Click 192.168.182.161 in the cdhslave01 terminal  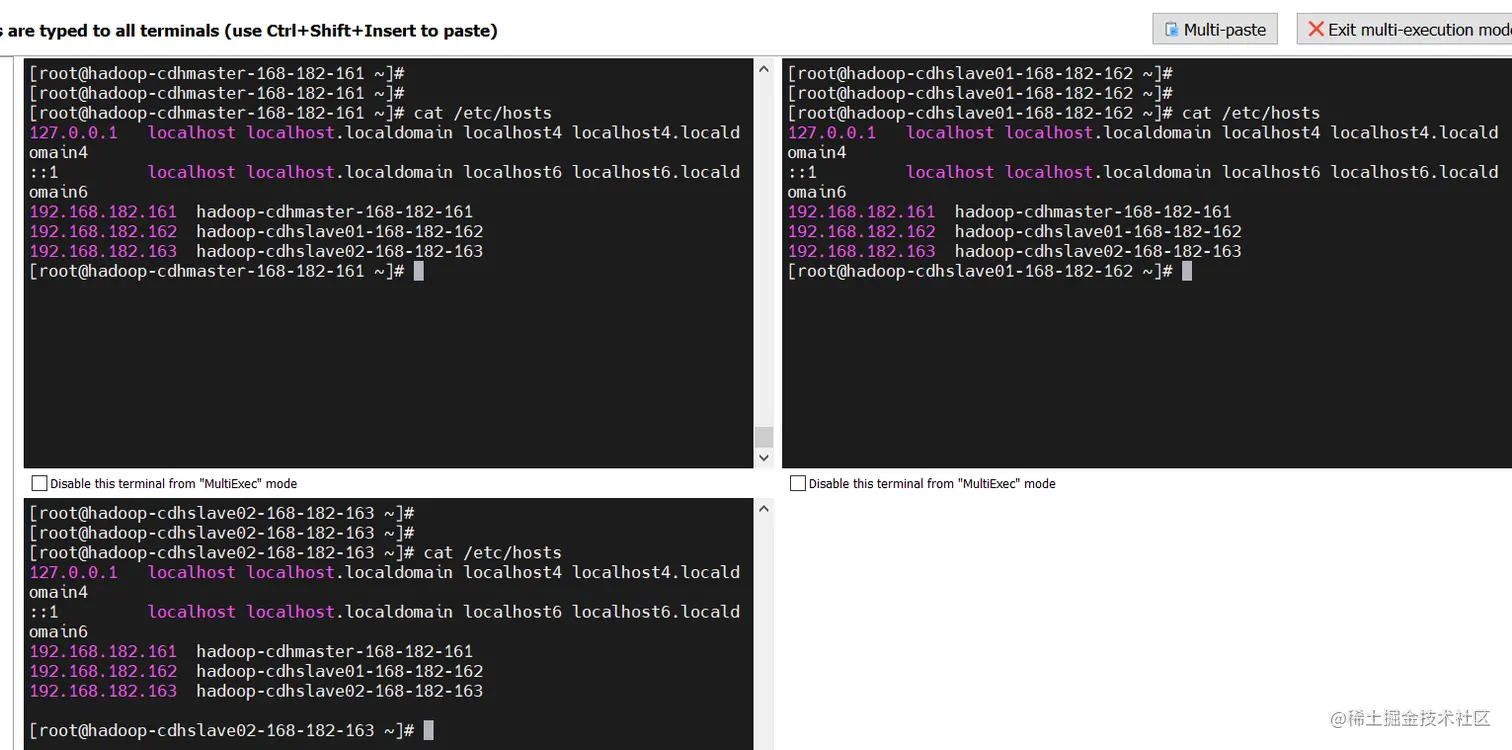(862, 211)
